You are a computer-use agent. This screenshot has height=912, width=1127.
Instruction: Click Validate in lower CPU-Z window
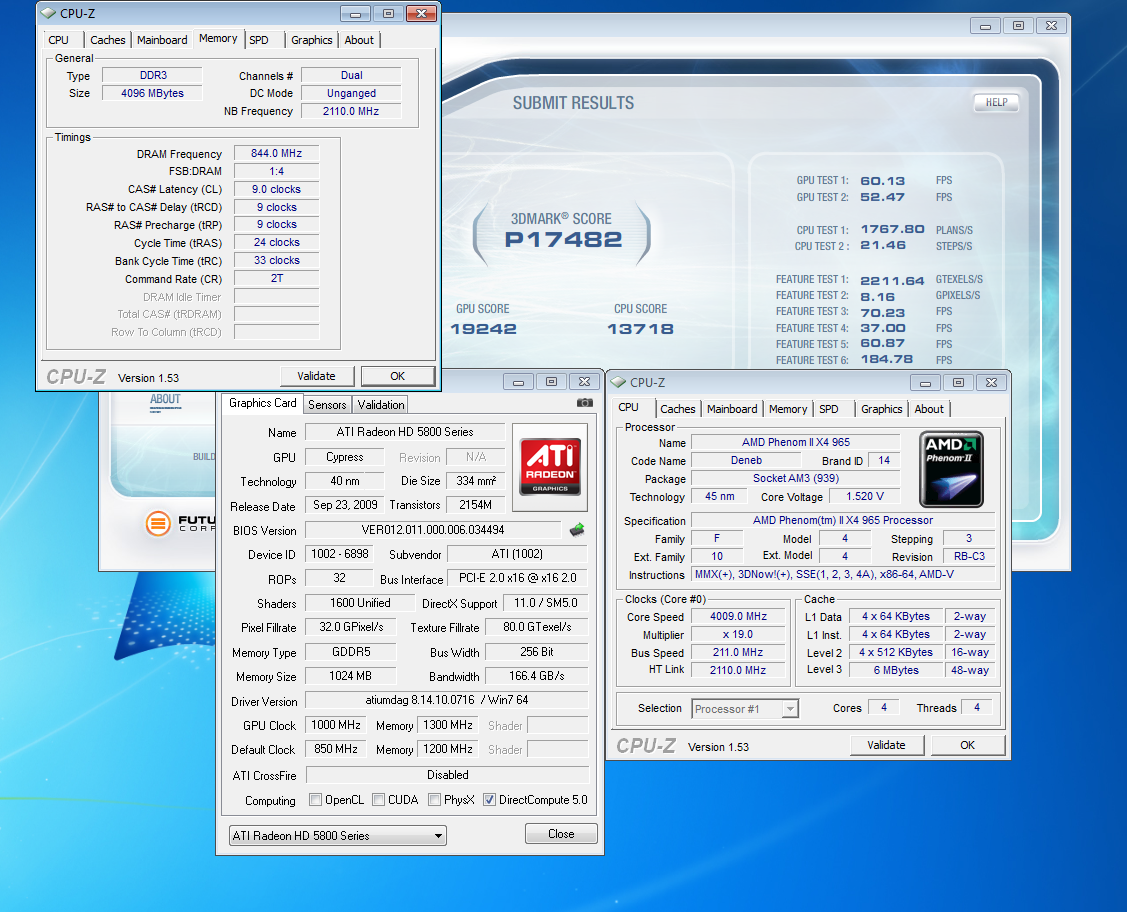886,745
